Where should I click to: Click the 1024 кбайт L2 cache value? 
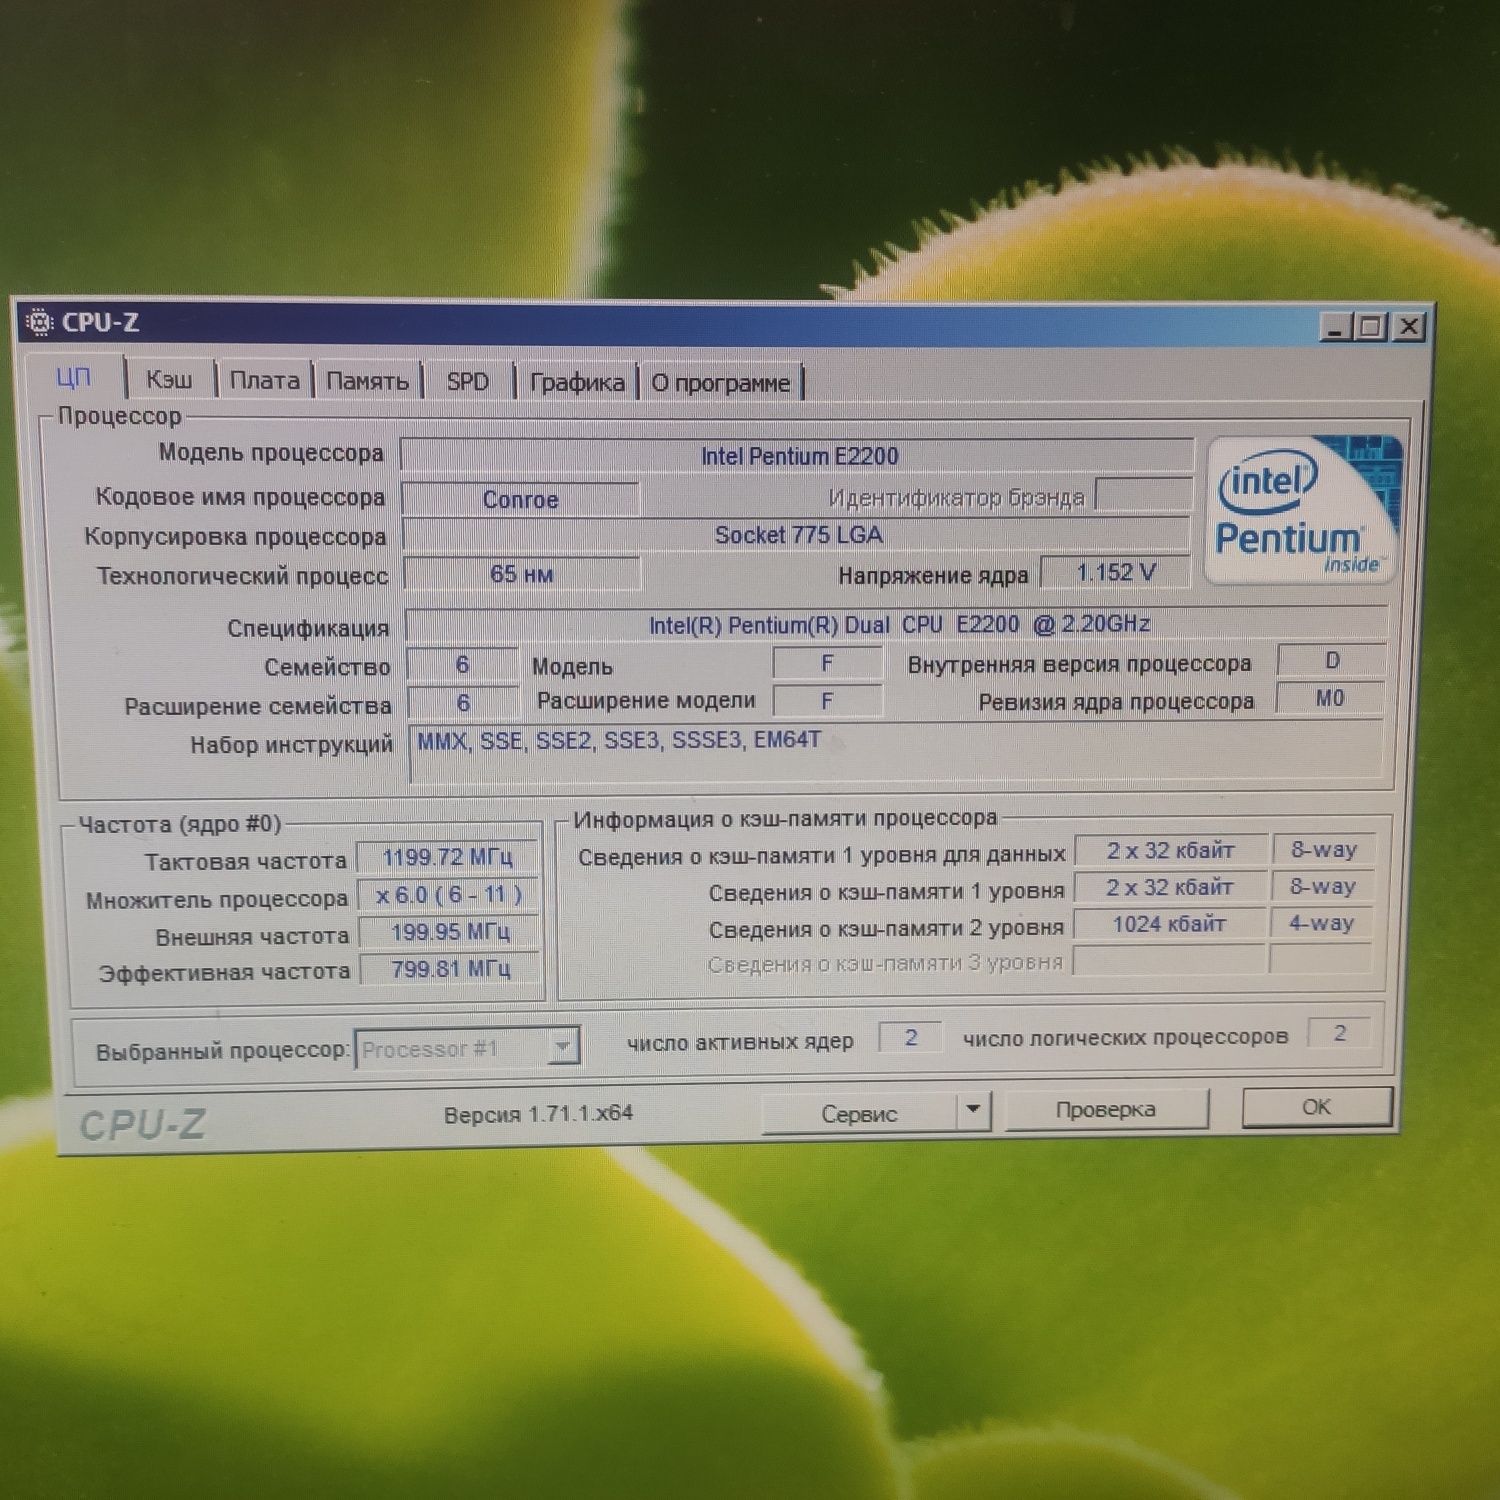tap(1170, 924)
